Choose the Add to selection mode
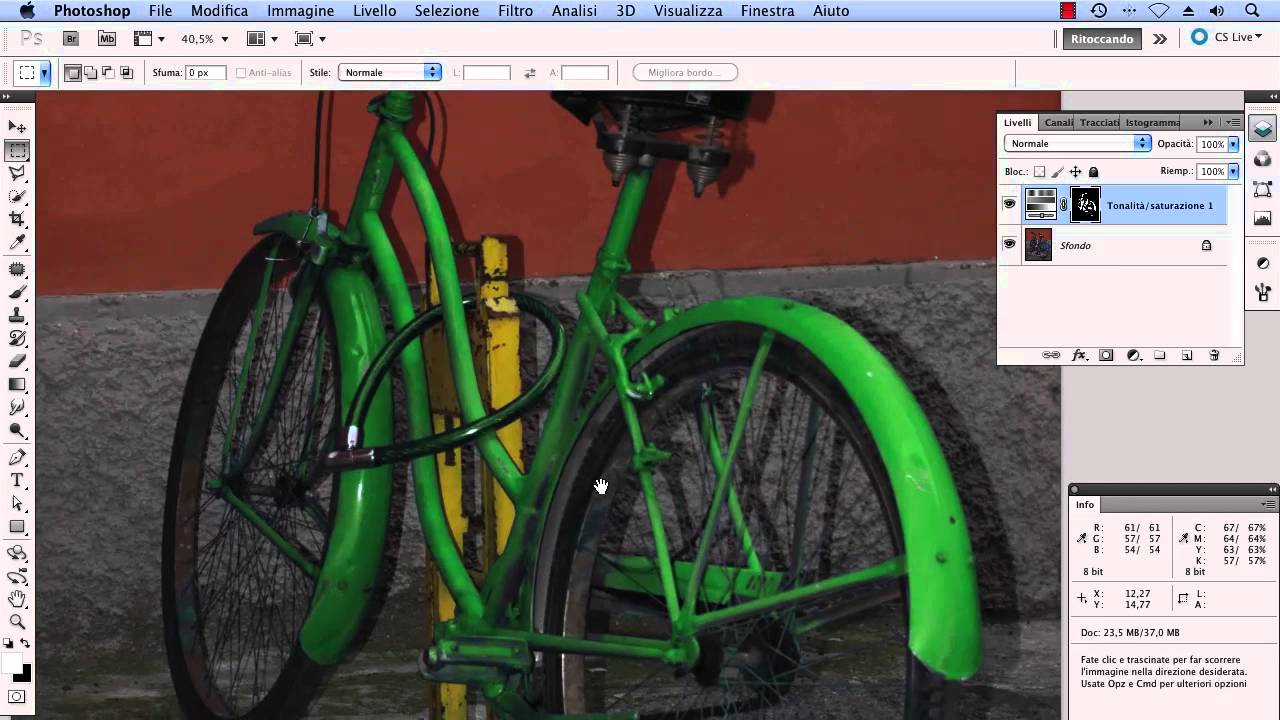 point(91,73)
